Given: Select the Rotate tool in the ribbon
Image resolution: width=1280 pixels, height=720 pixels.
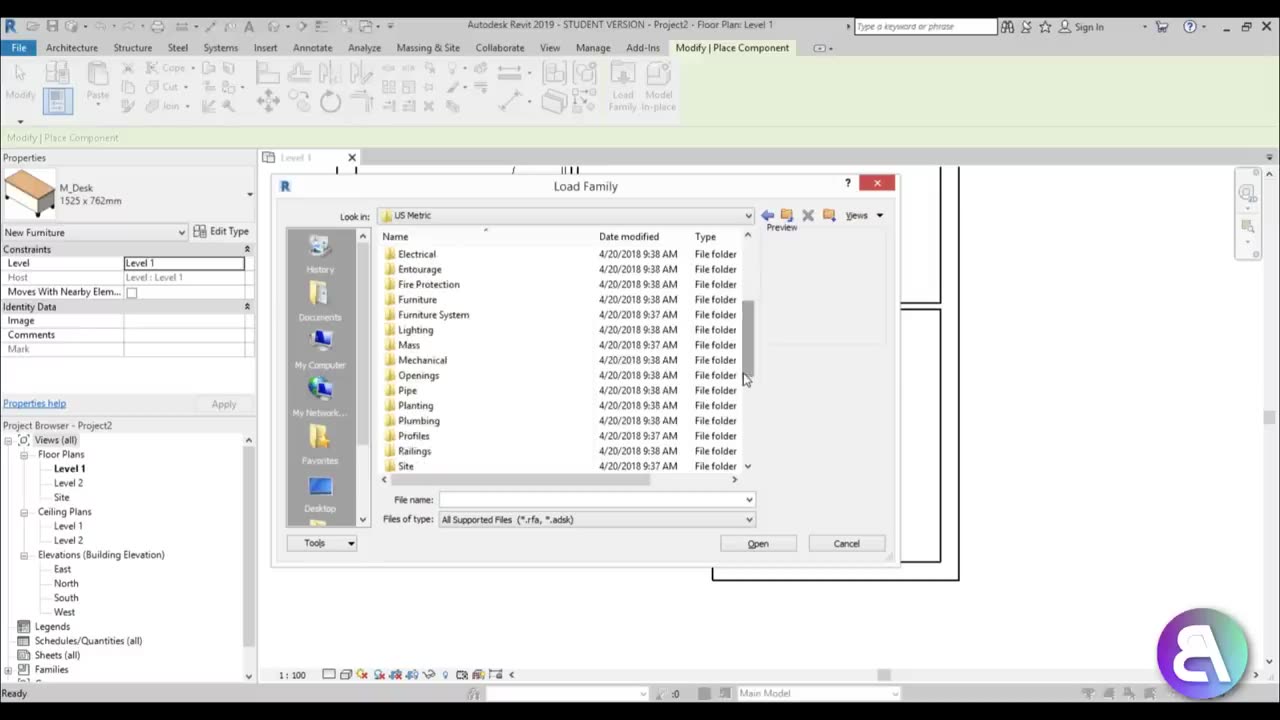Looking at the screenshot, I should tap(330, 100).
